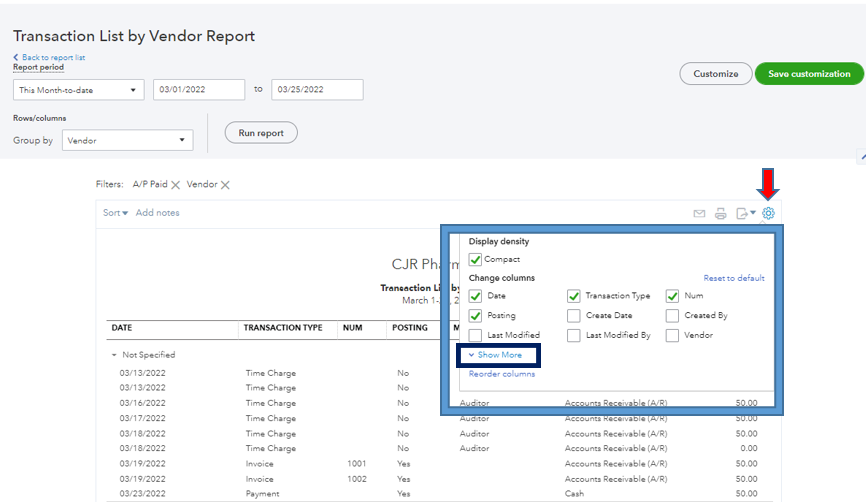Screen dimensions: 866x502
Task: Click the email report envelope icon
Action: click(699, 213)
